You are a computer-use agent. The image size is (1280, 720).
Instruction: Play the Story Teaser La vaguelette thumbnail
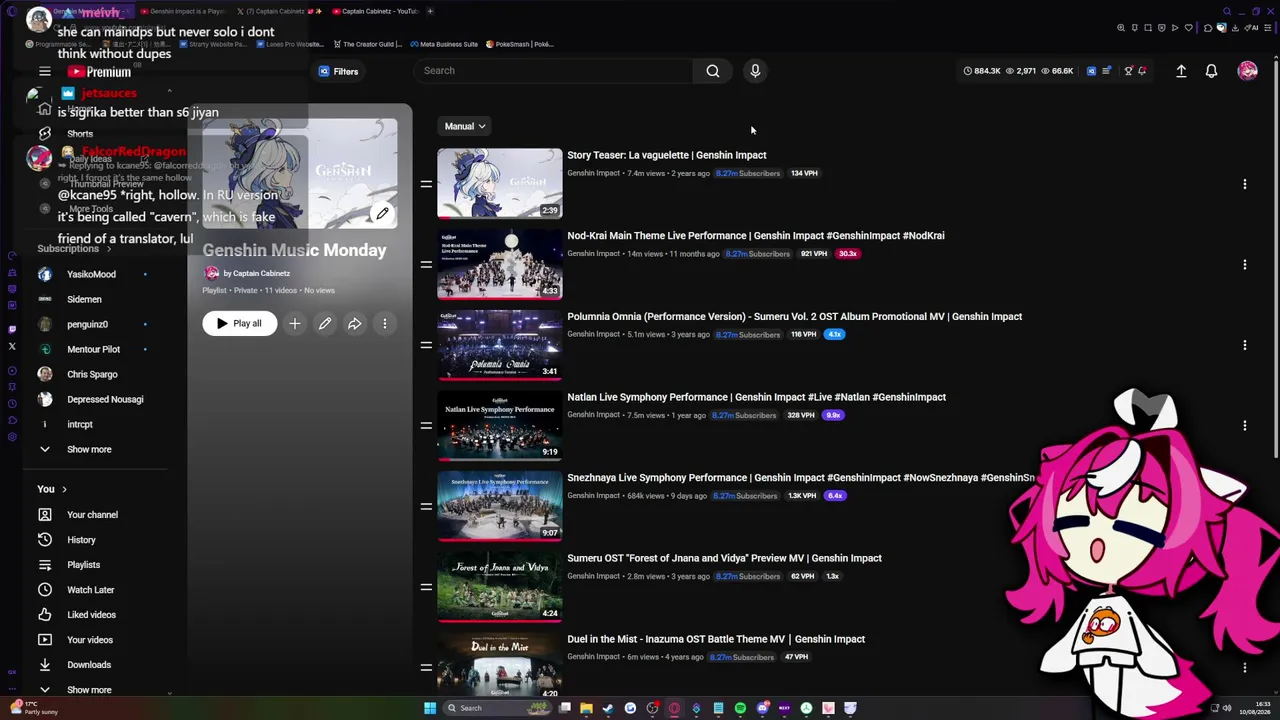[x=500, y=183]
